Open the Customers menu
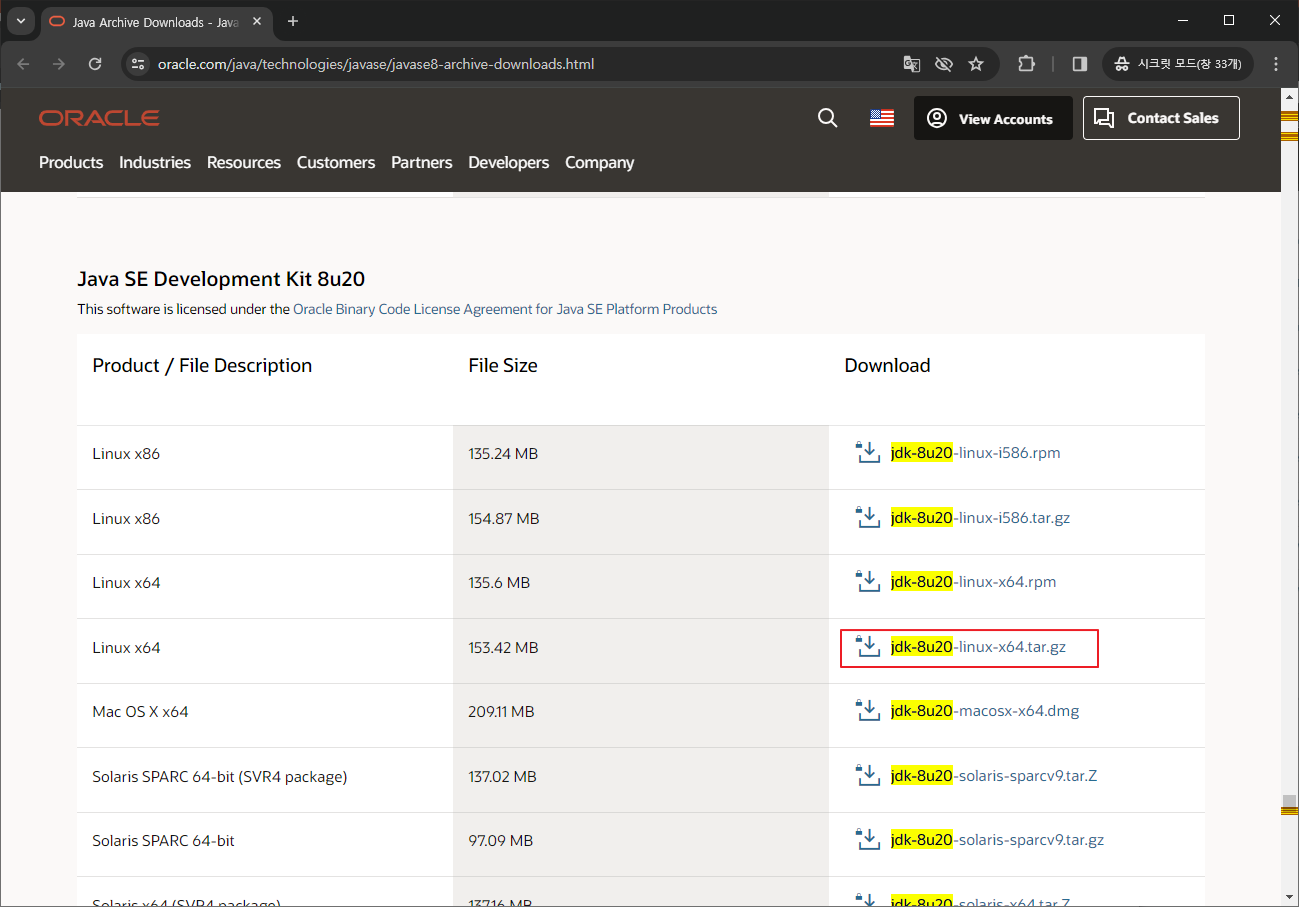The image size is (1299, 907). click(x=336, y=162)
